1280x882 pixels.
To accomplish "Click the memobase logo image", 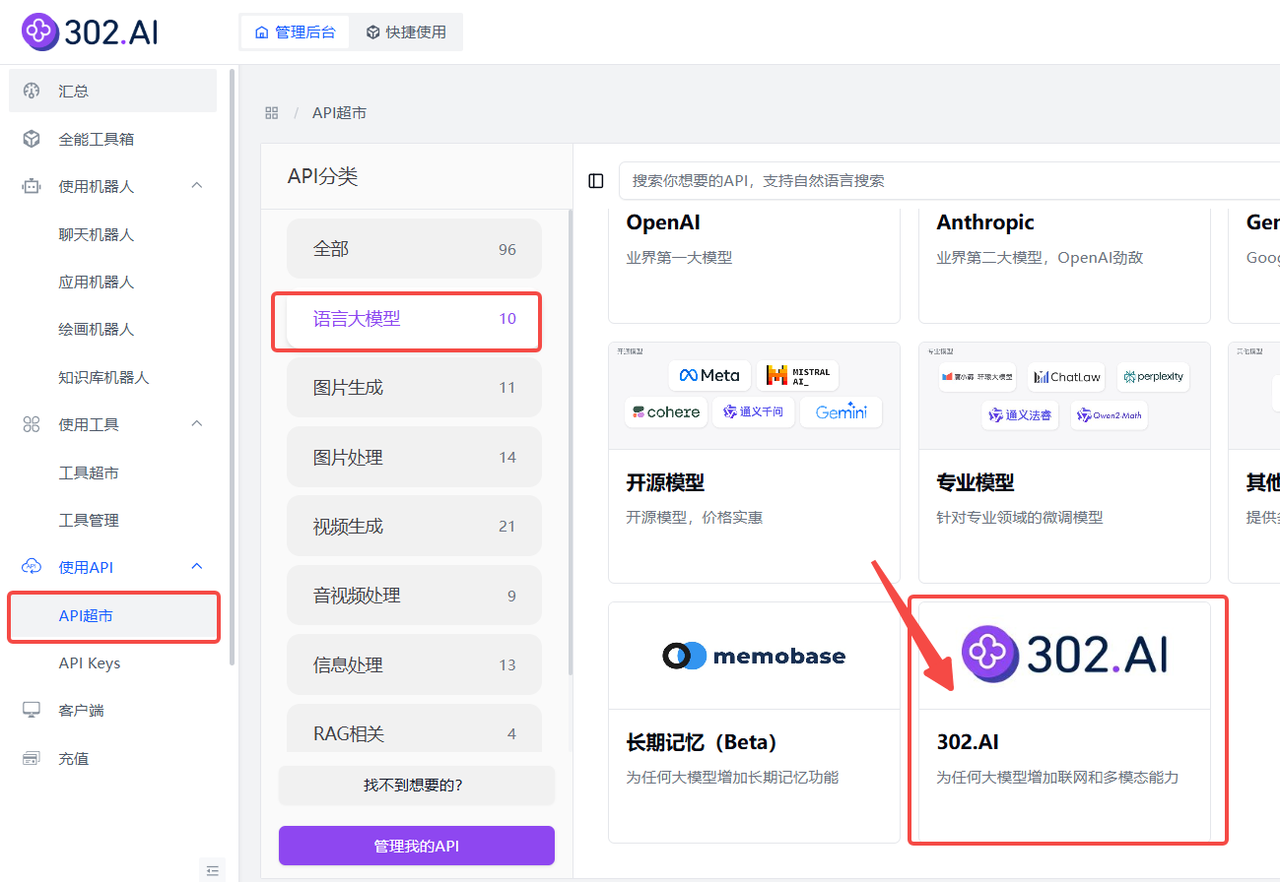I will pyautogui.click(x=754, y=656).
